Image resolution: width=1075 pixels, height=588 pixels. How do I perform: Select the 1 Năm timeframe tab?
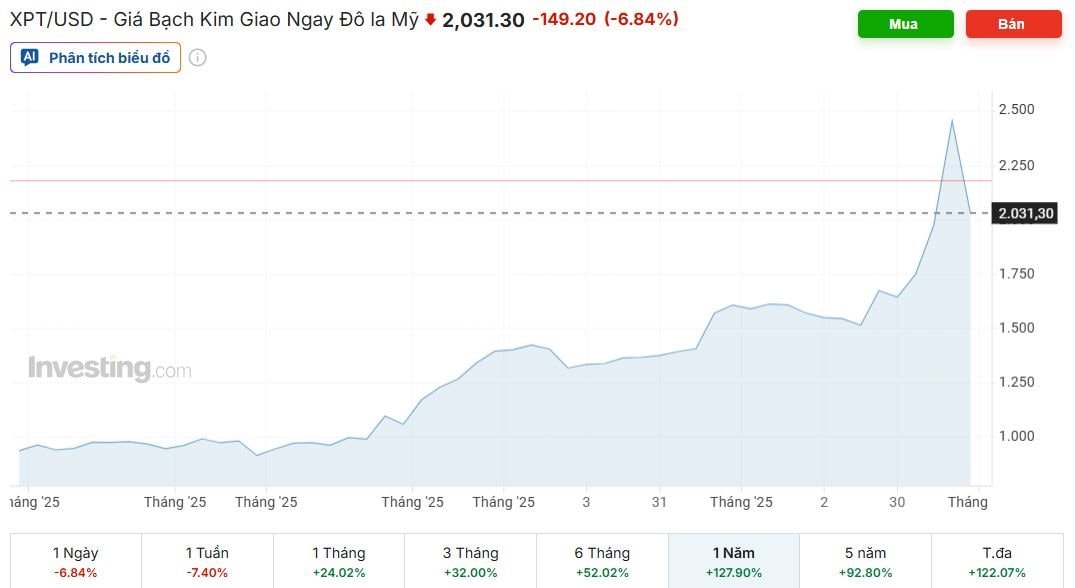(x=734, y=561)
